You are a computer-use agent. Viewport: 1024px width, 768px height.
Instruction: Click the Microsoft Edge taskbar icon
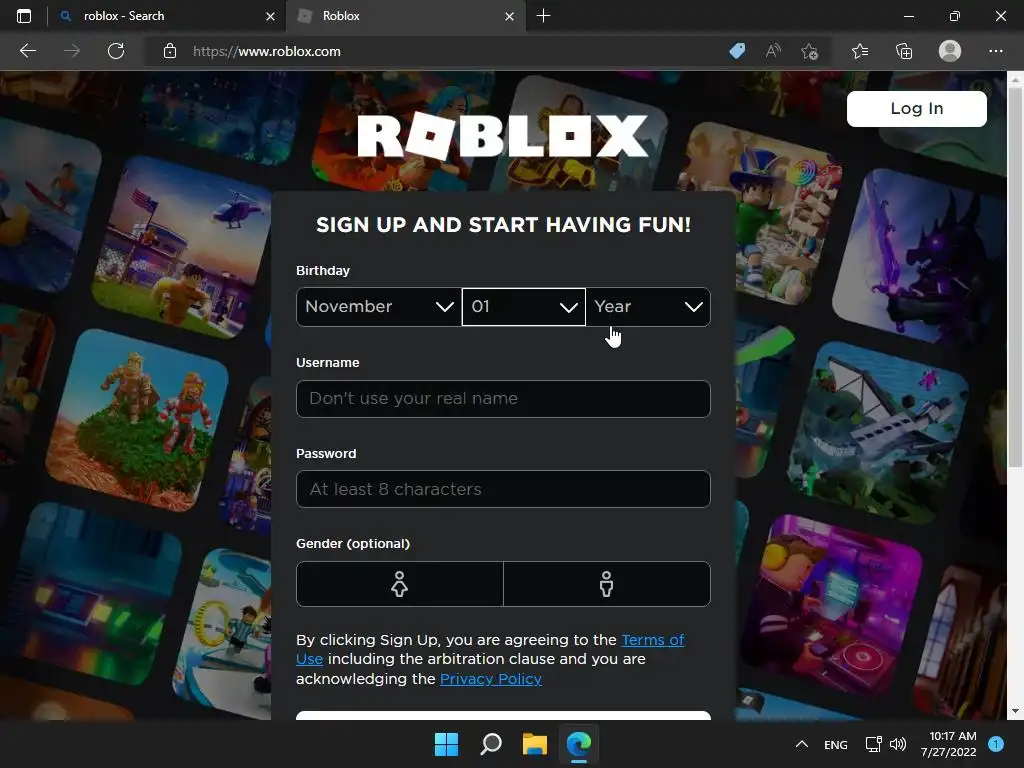click(579, 744)
